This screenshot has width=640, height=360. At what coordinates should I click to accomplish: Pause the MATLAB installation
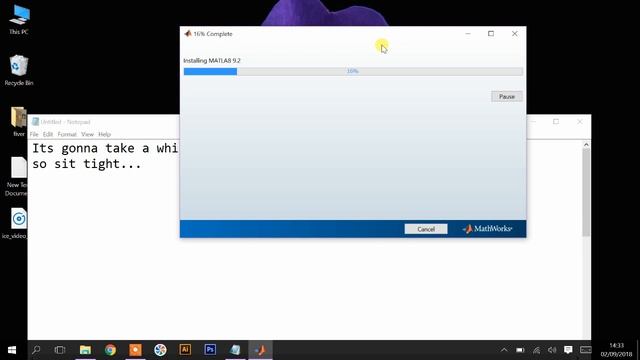pyautogui.click(x=507, y=97)
